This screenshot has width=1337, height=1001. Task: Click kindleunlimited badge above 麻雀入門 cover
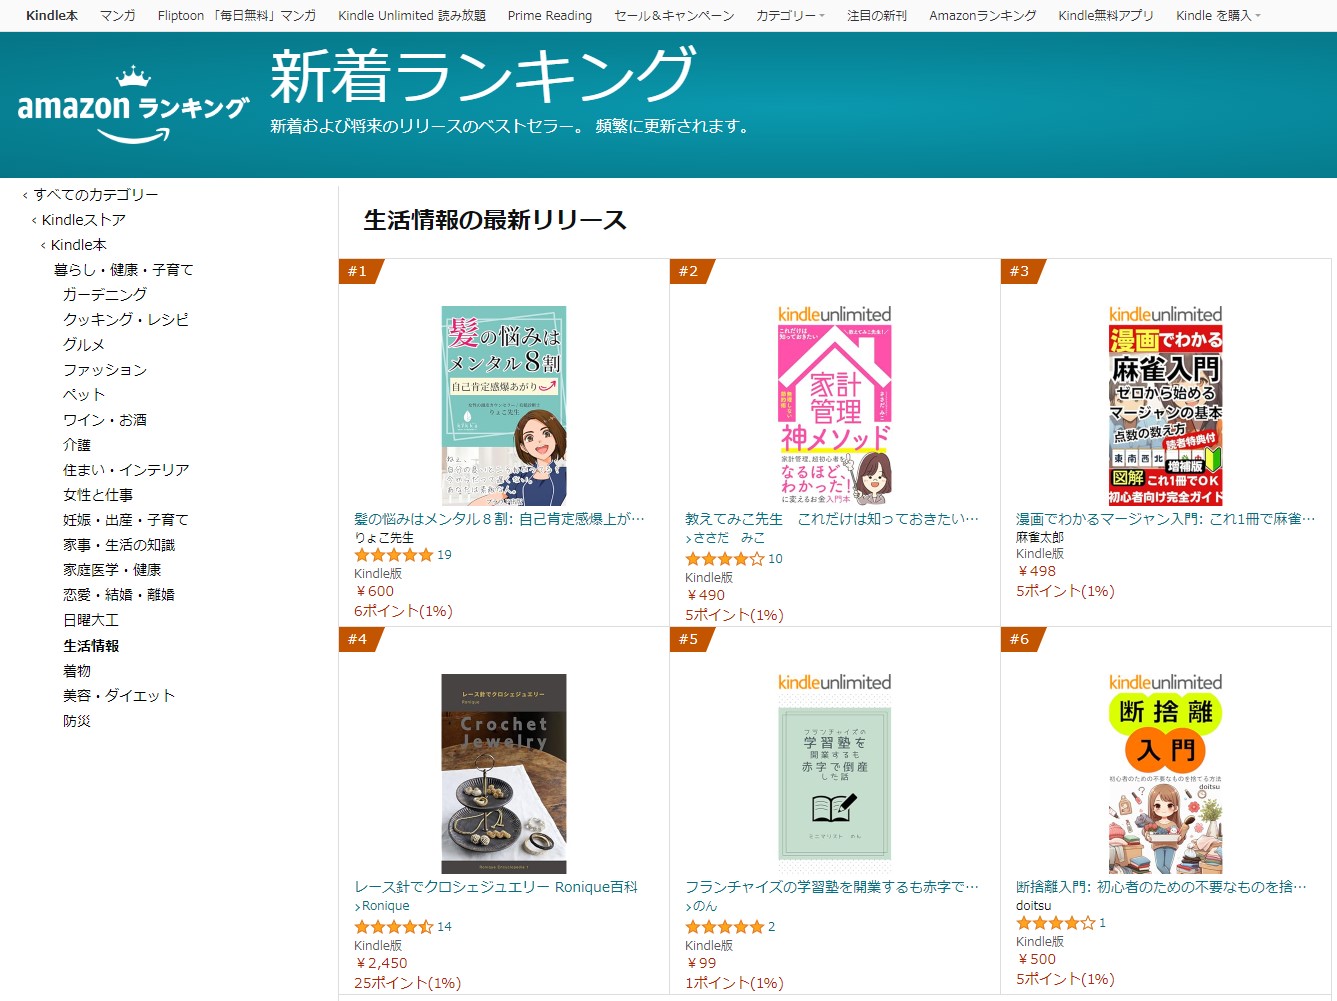pos(1165,314)
